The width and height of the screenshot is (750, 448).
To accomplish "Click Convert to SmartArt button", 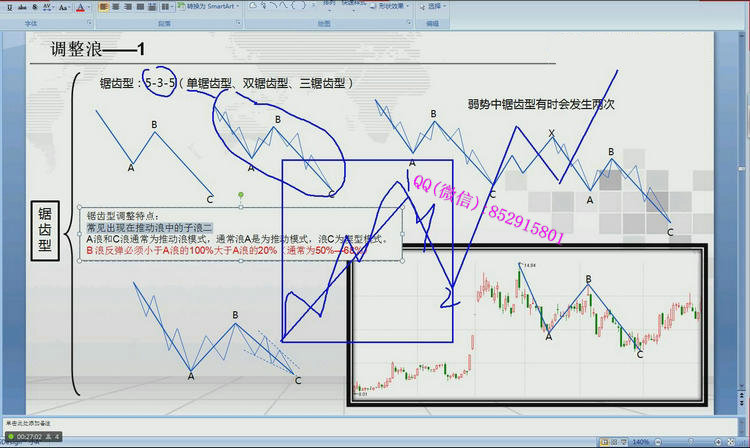I will click(x=206, y=6).
